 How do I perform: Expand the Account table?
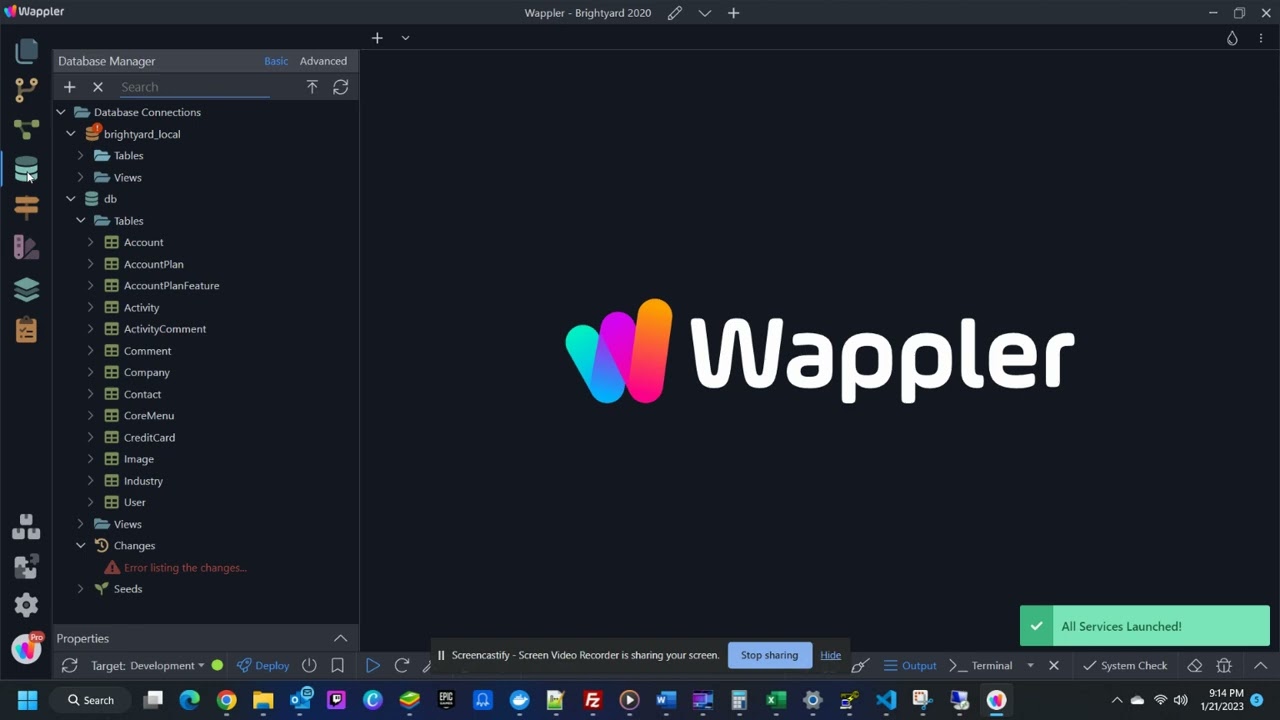(91, 243)
